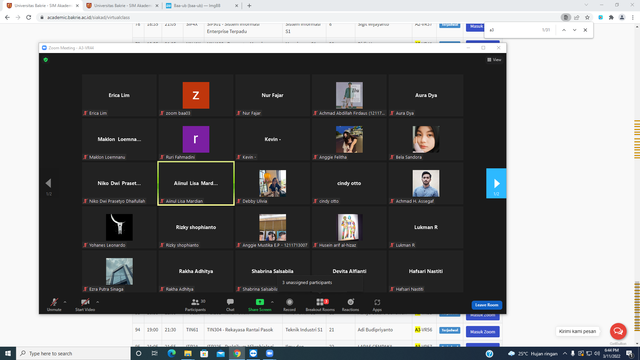This screenshot has width=640, height=360.
Task: Click the weather Hujan ringan widget
Action: point(533,353)
